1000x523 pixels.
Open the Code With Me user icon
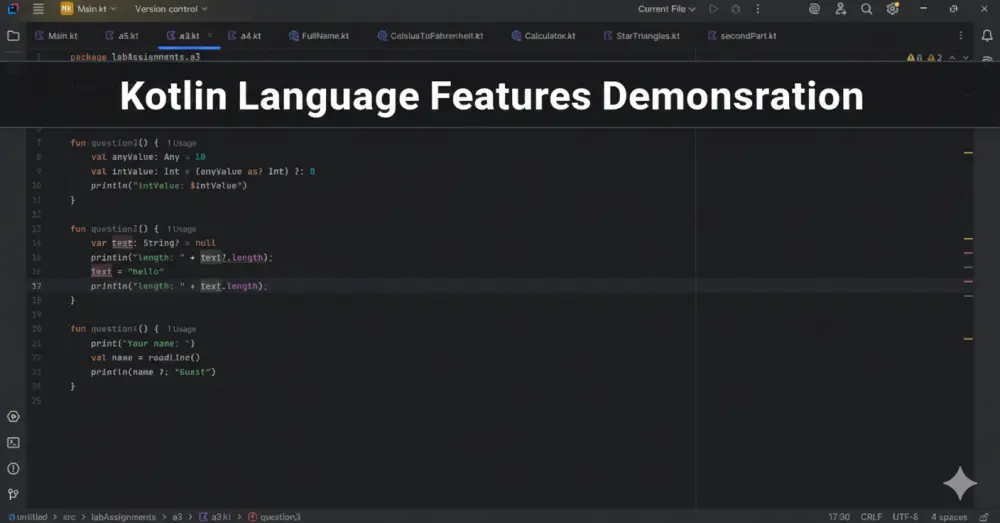click(841, 9)
